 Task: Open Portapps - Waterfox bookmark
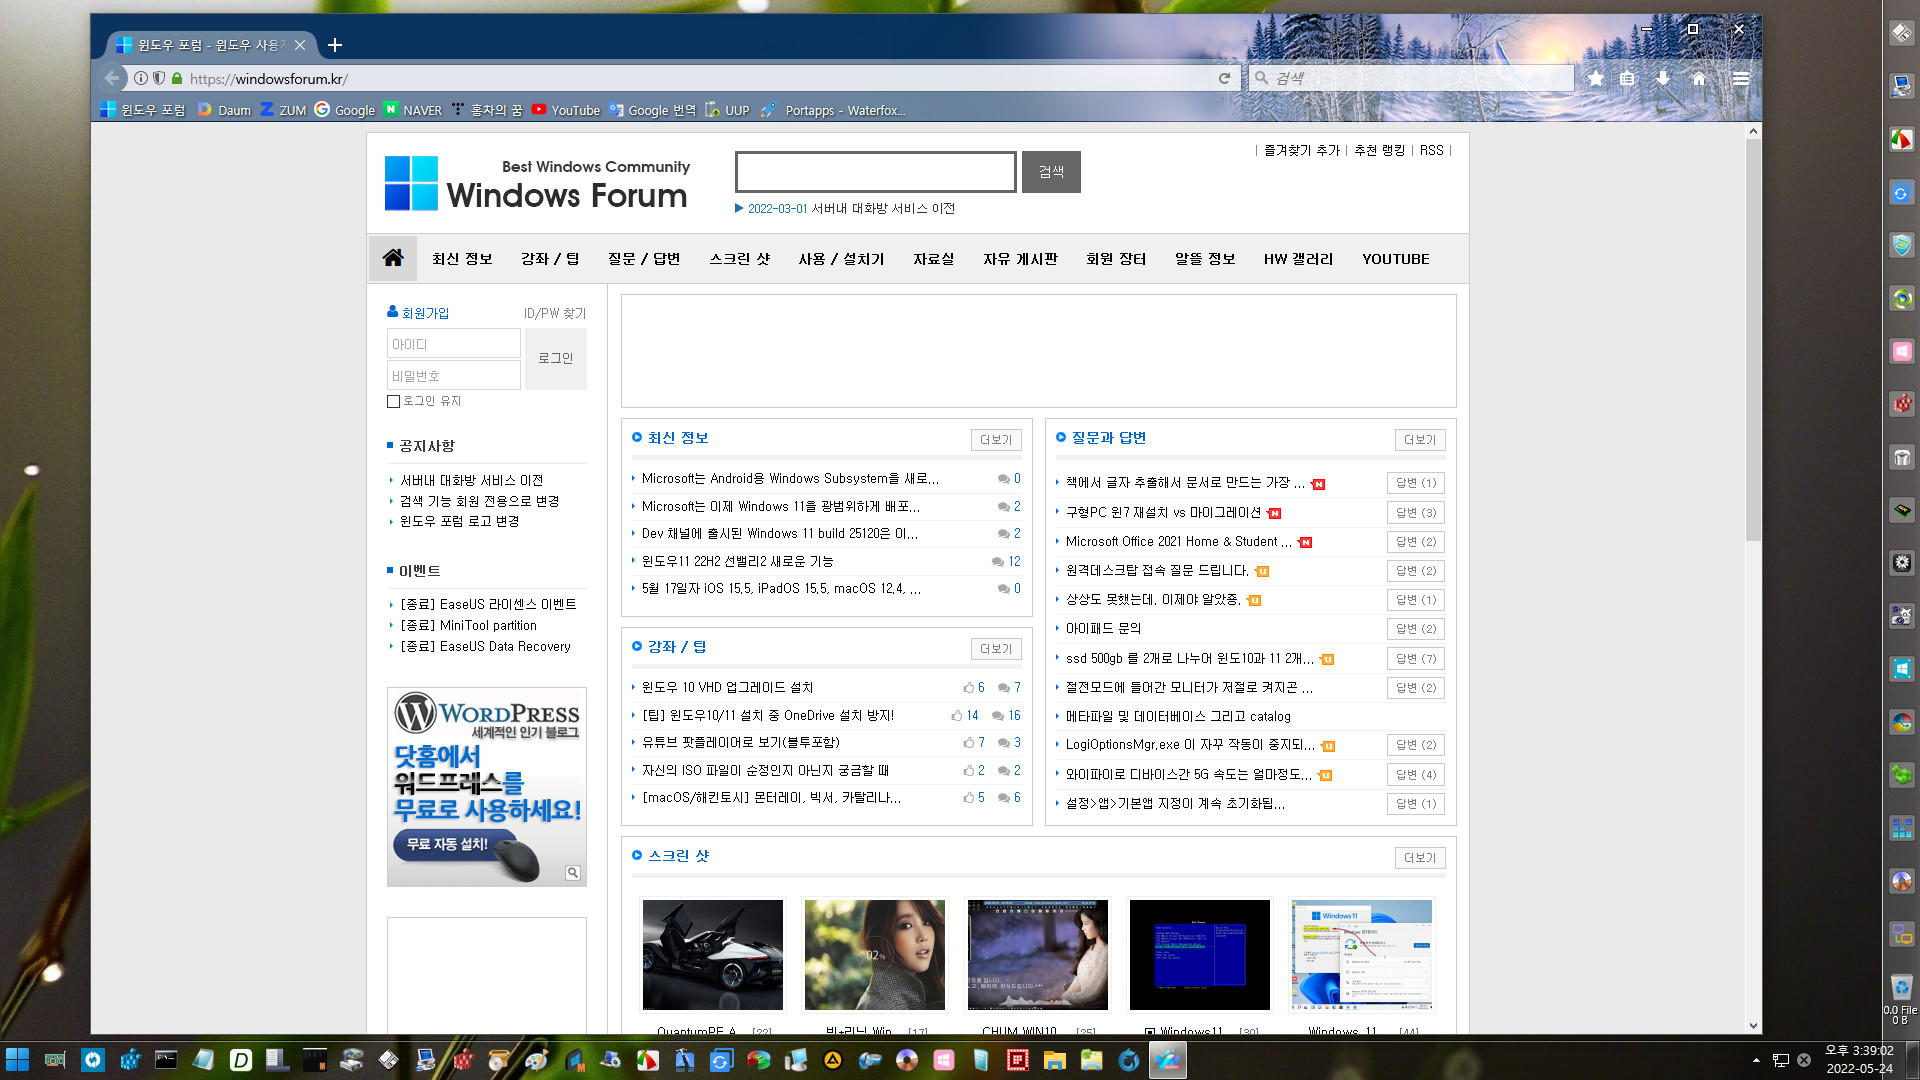click(833, 110)
